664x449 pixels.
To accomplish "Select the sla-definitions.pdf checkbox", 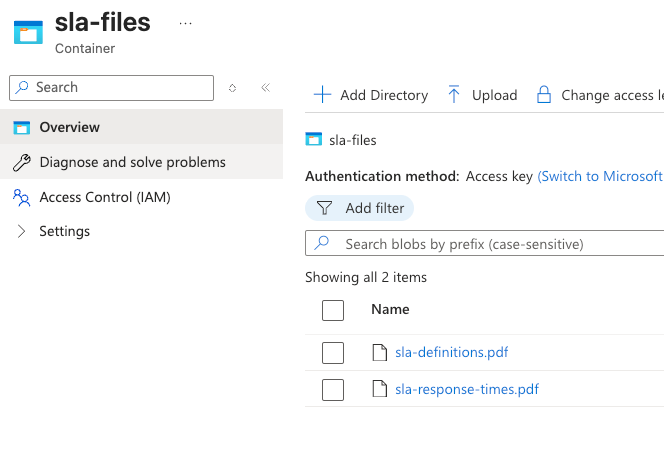I will click(x=333, y=352).
